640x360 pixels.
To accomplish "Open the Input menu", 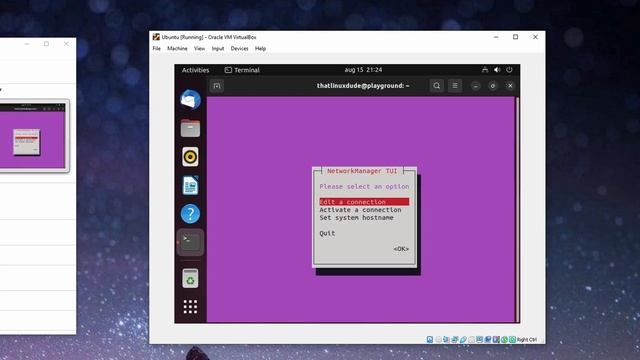I will (x=218, y=48).
